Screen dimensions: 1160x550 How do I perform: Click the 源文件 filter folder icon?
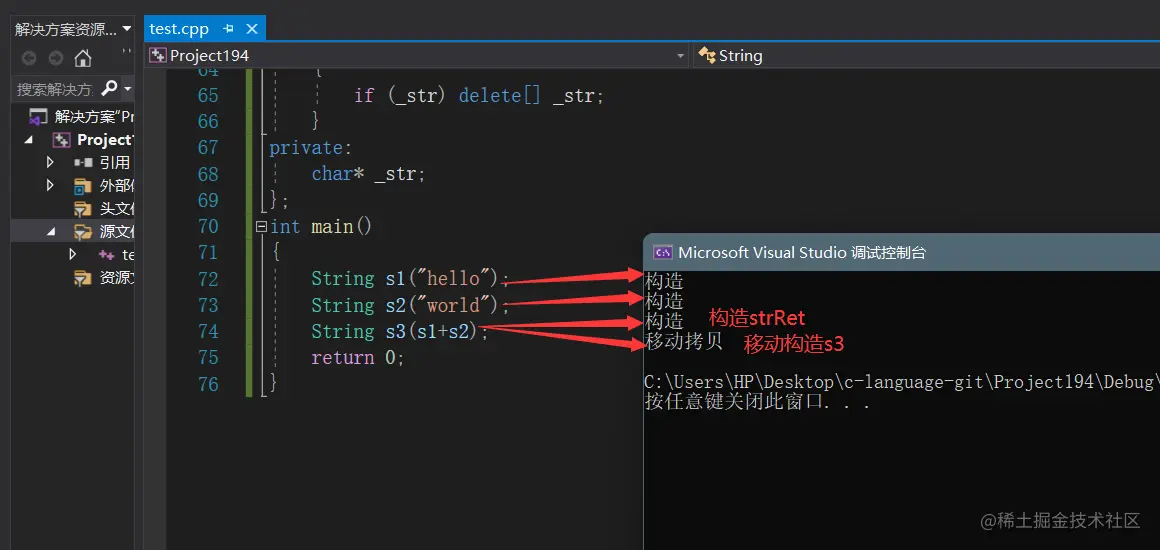(82, 232)
